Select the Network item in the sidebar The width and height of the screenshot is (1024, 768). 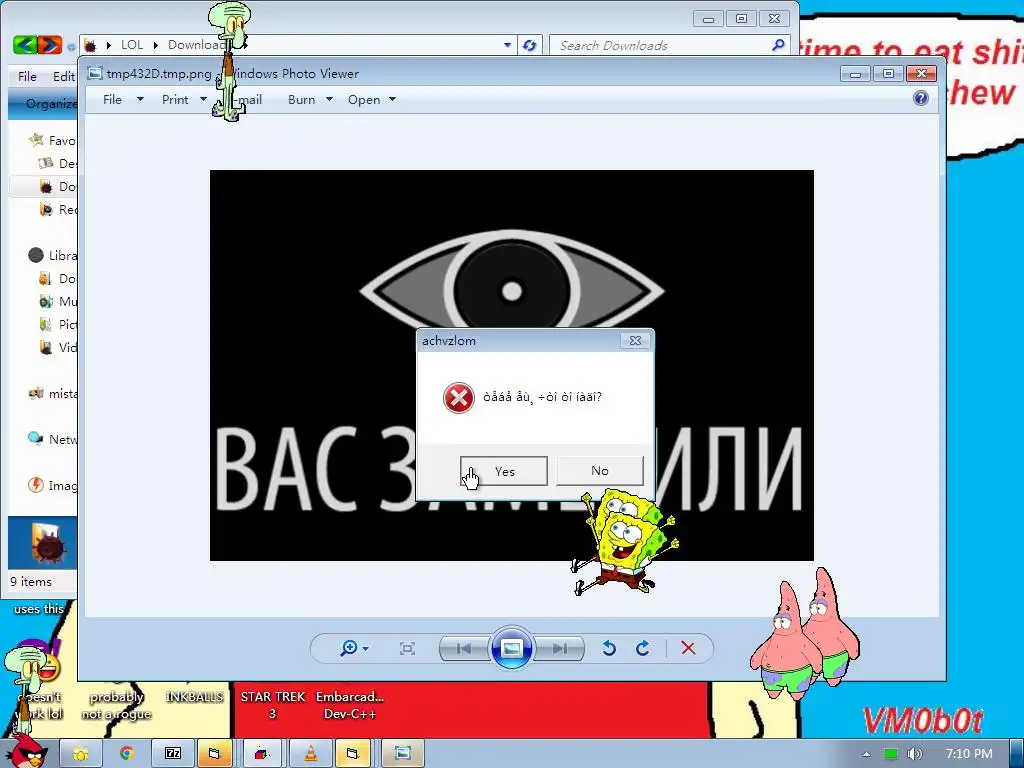pyautogui.click(x=52, y=439)
